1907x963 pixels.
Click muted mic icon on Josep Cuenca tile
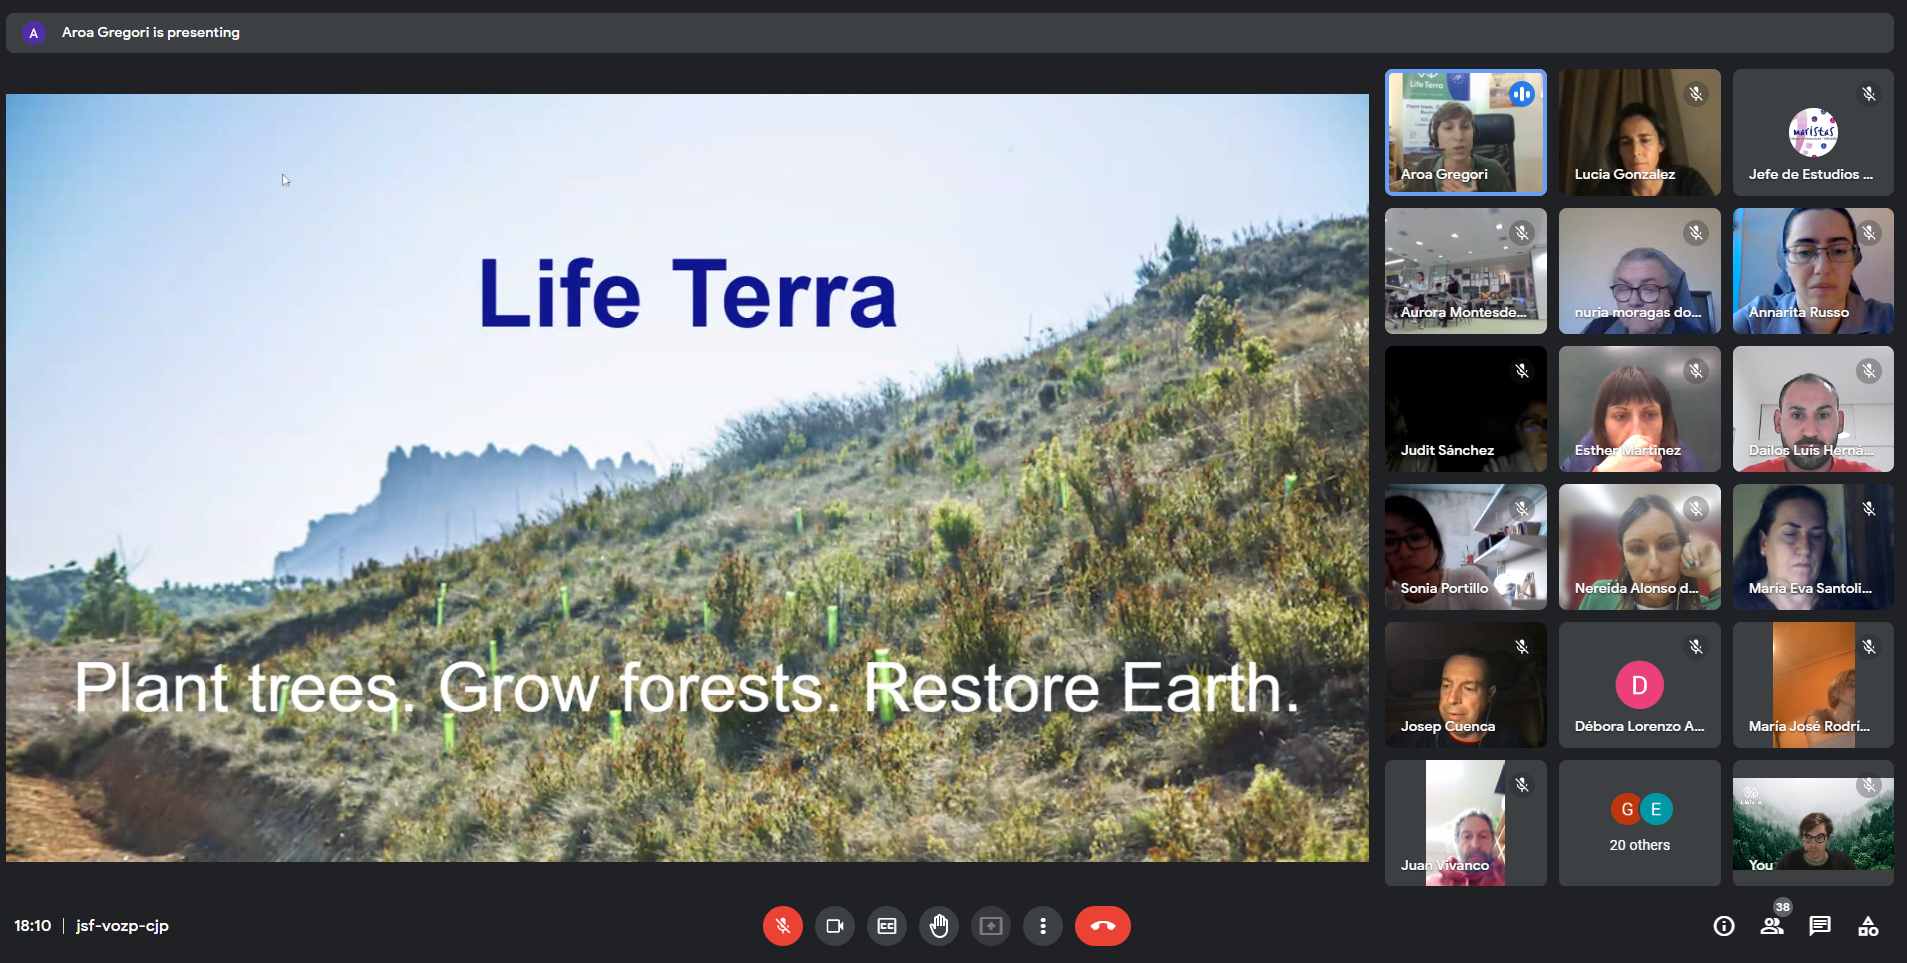point(1522,647)
